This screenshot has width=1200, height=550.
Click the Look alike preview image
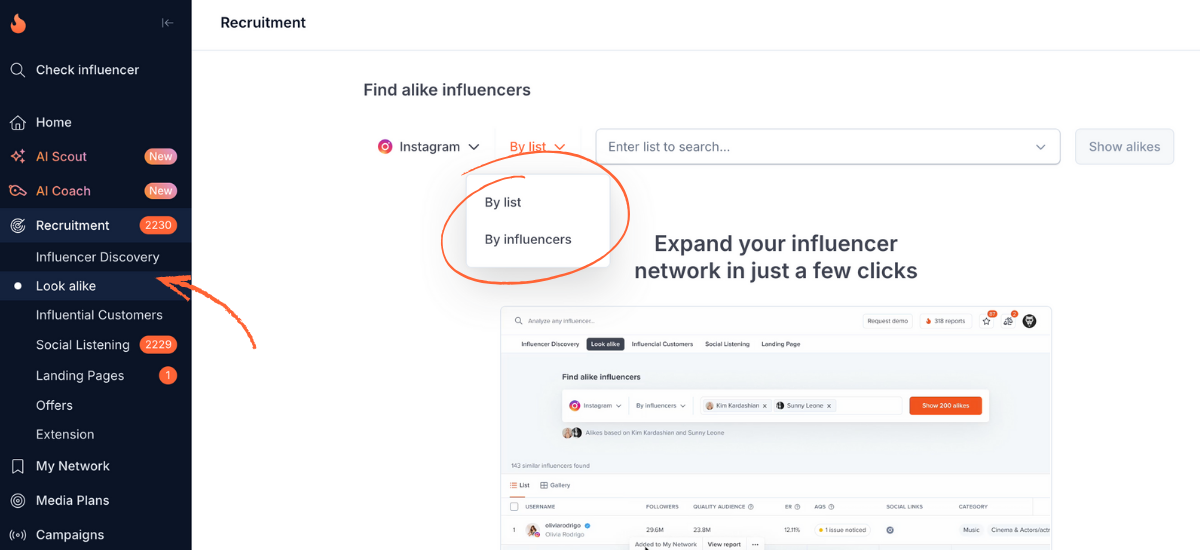775,428
